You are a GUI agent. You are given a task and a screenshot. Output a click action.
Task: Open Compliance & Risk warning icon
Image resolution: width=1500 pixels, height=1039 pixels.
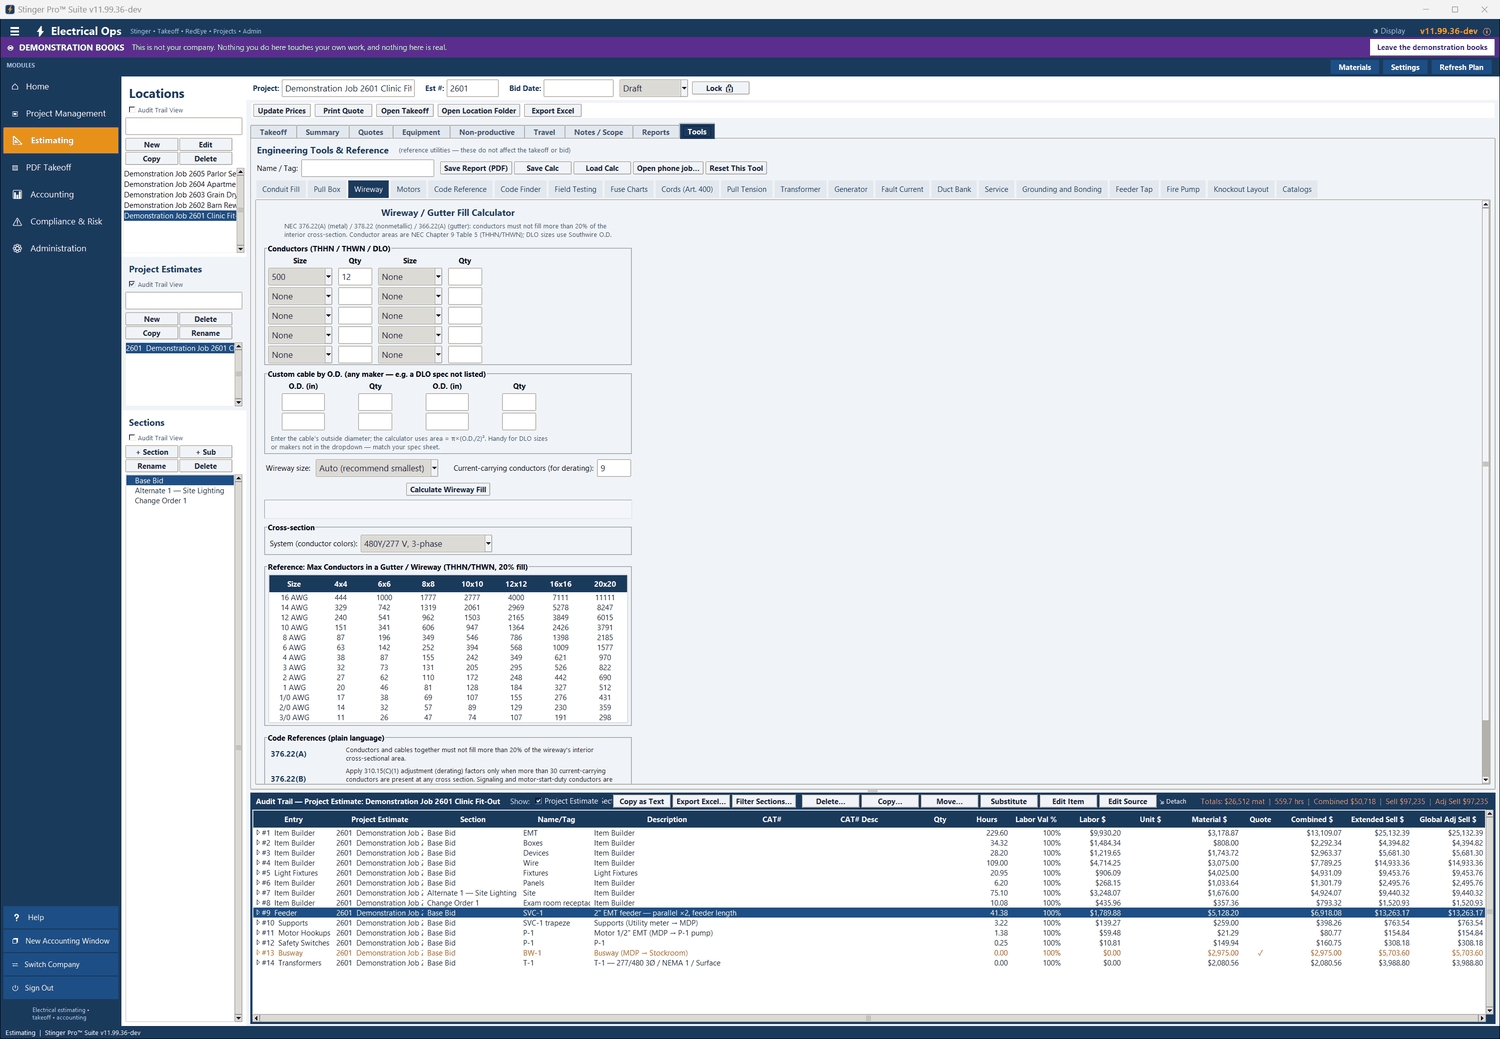pyautogui.click(x=16, y=222)
